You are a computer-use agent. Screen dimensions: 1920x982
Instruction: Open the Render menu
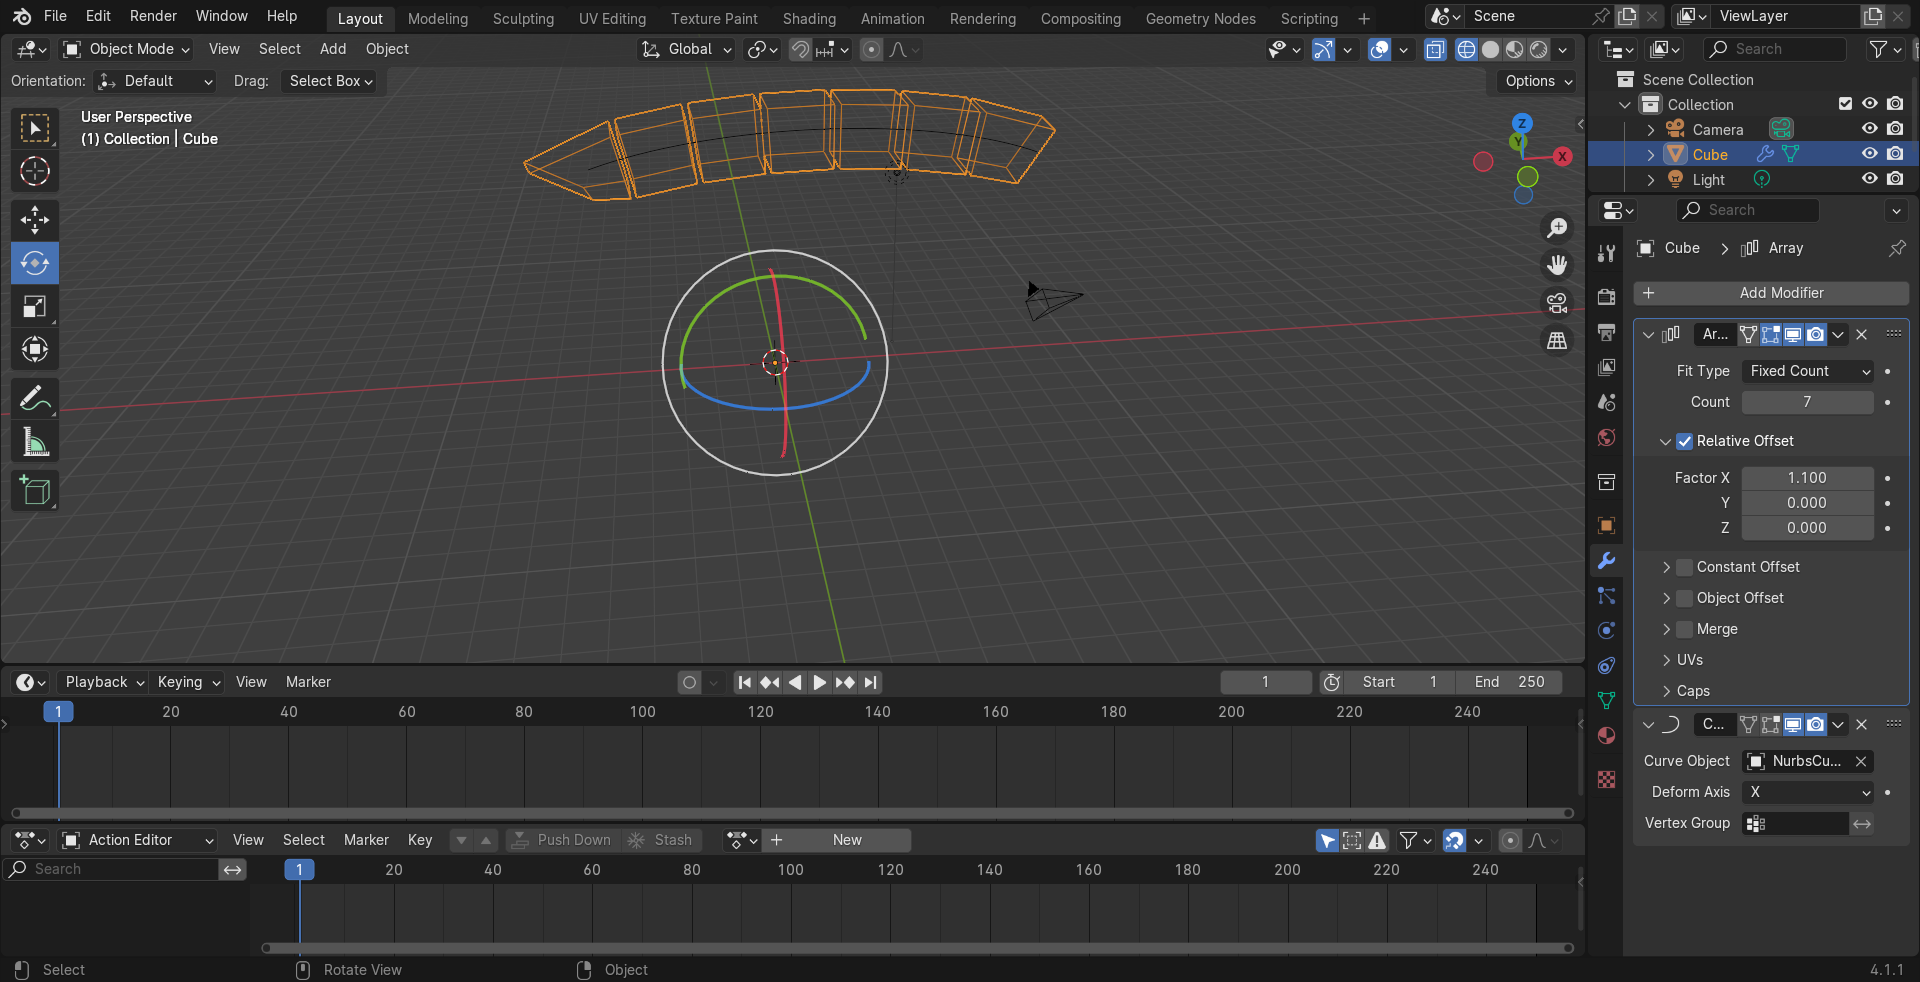[153, 16]
